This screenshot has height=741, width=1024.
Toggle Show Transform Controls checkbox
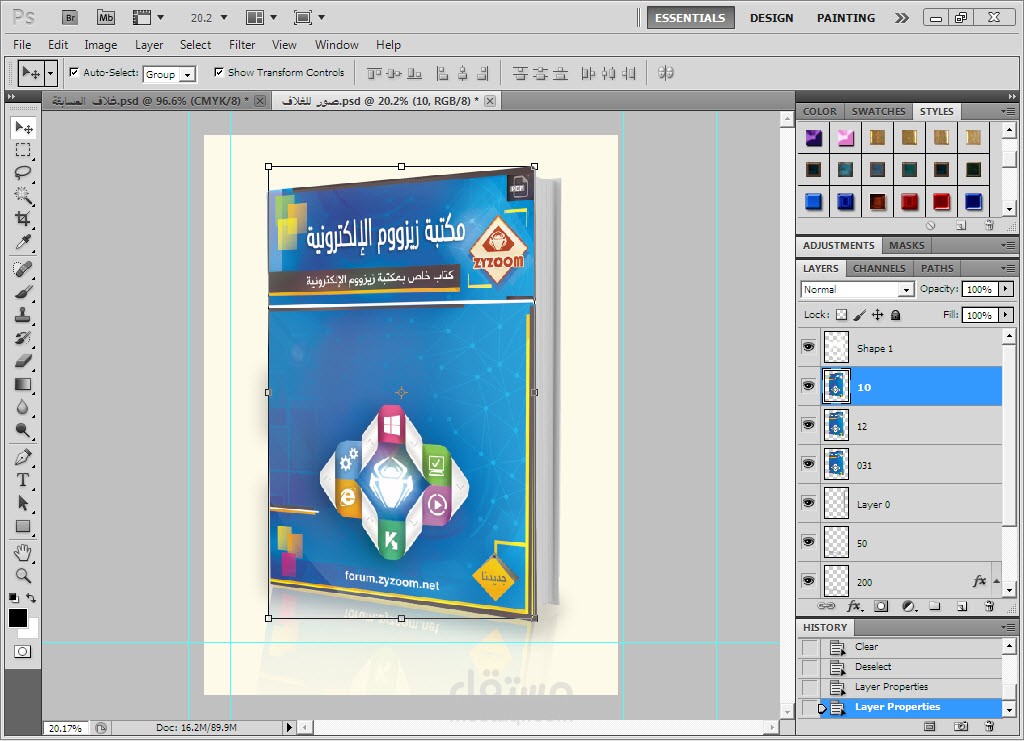click(x=219, y=72)
